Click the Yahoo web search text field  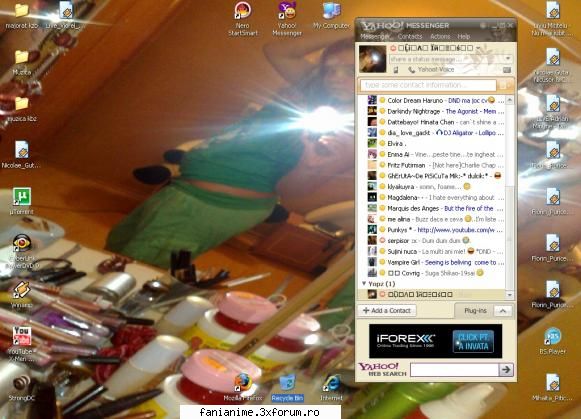click(454, 369)
